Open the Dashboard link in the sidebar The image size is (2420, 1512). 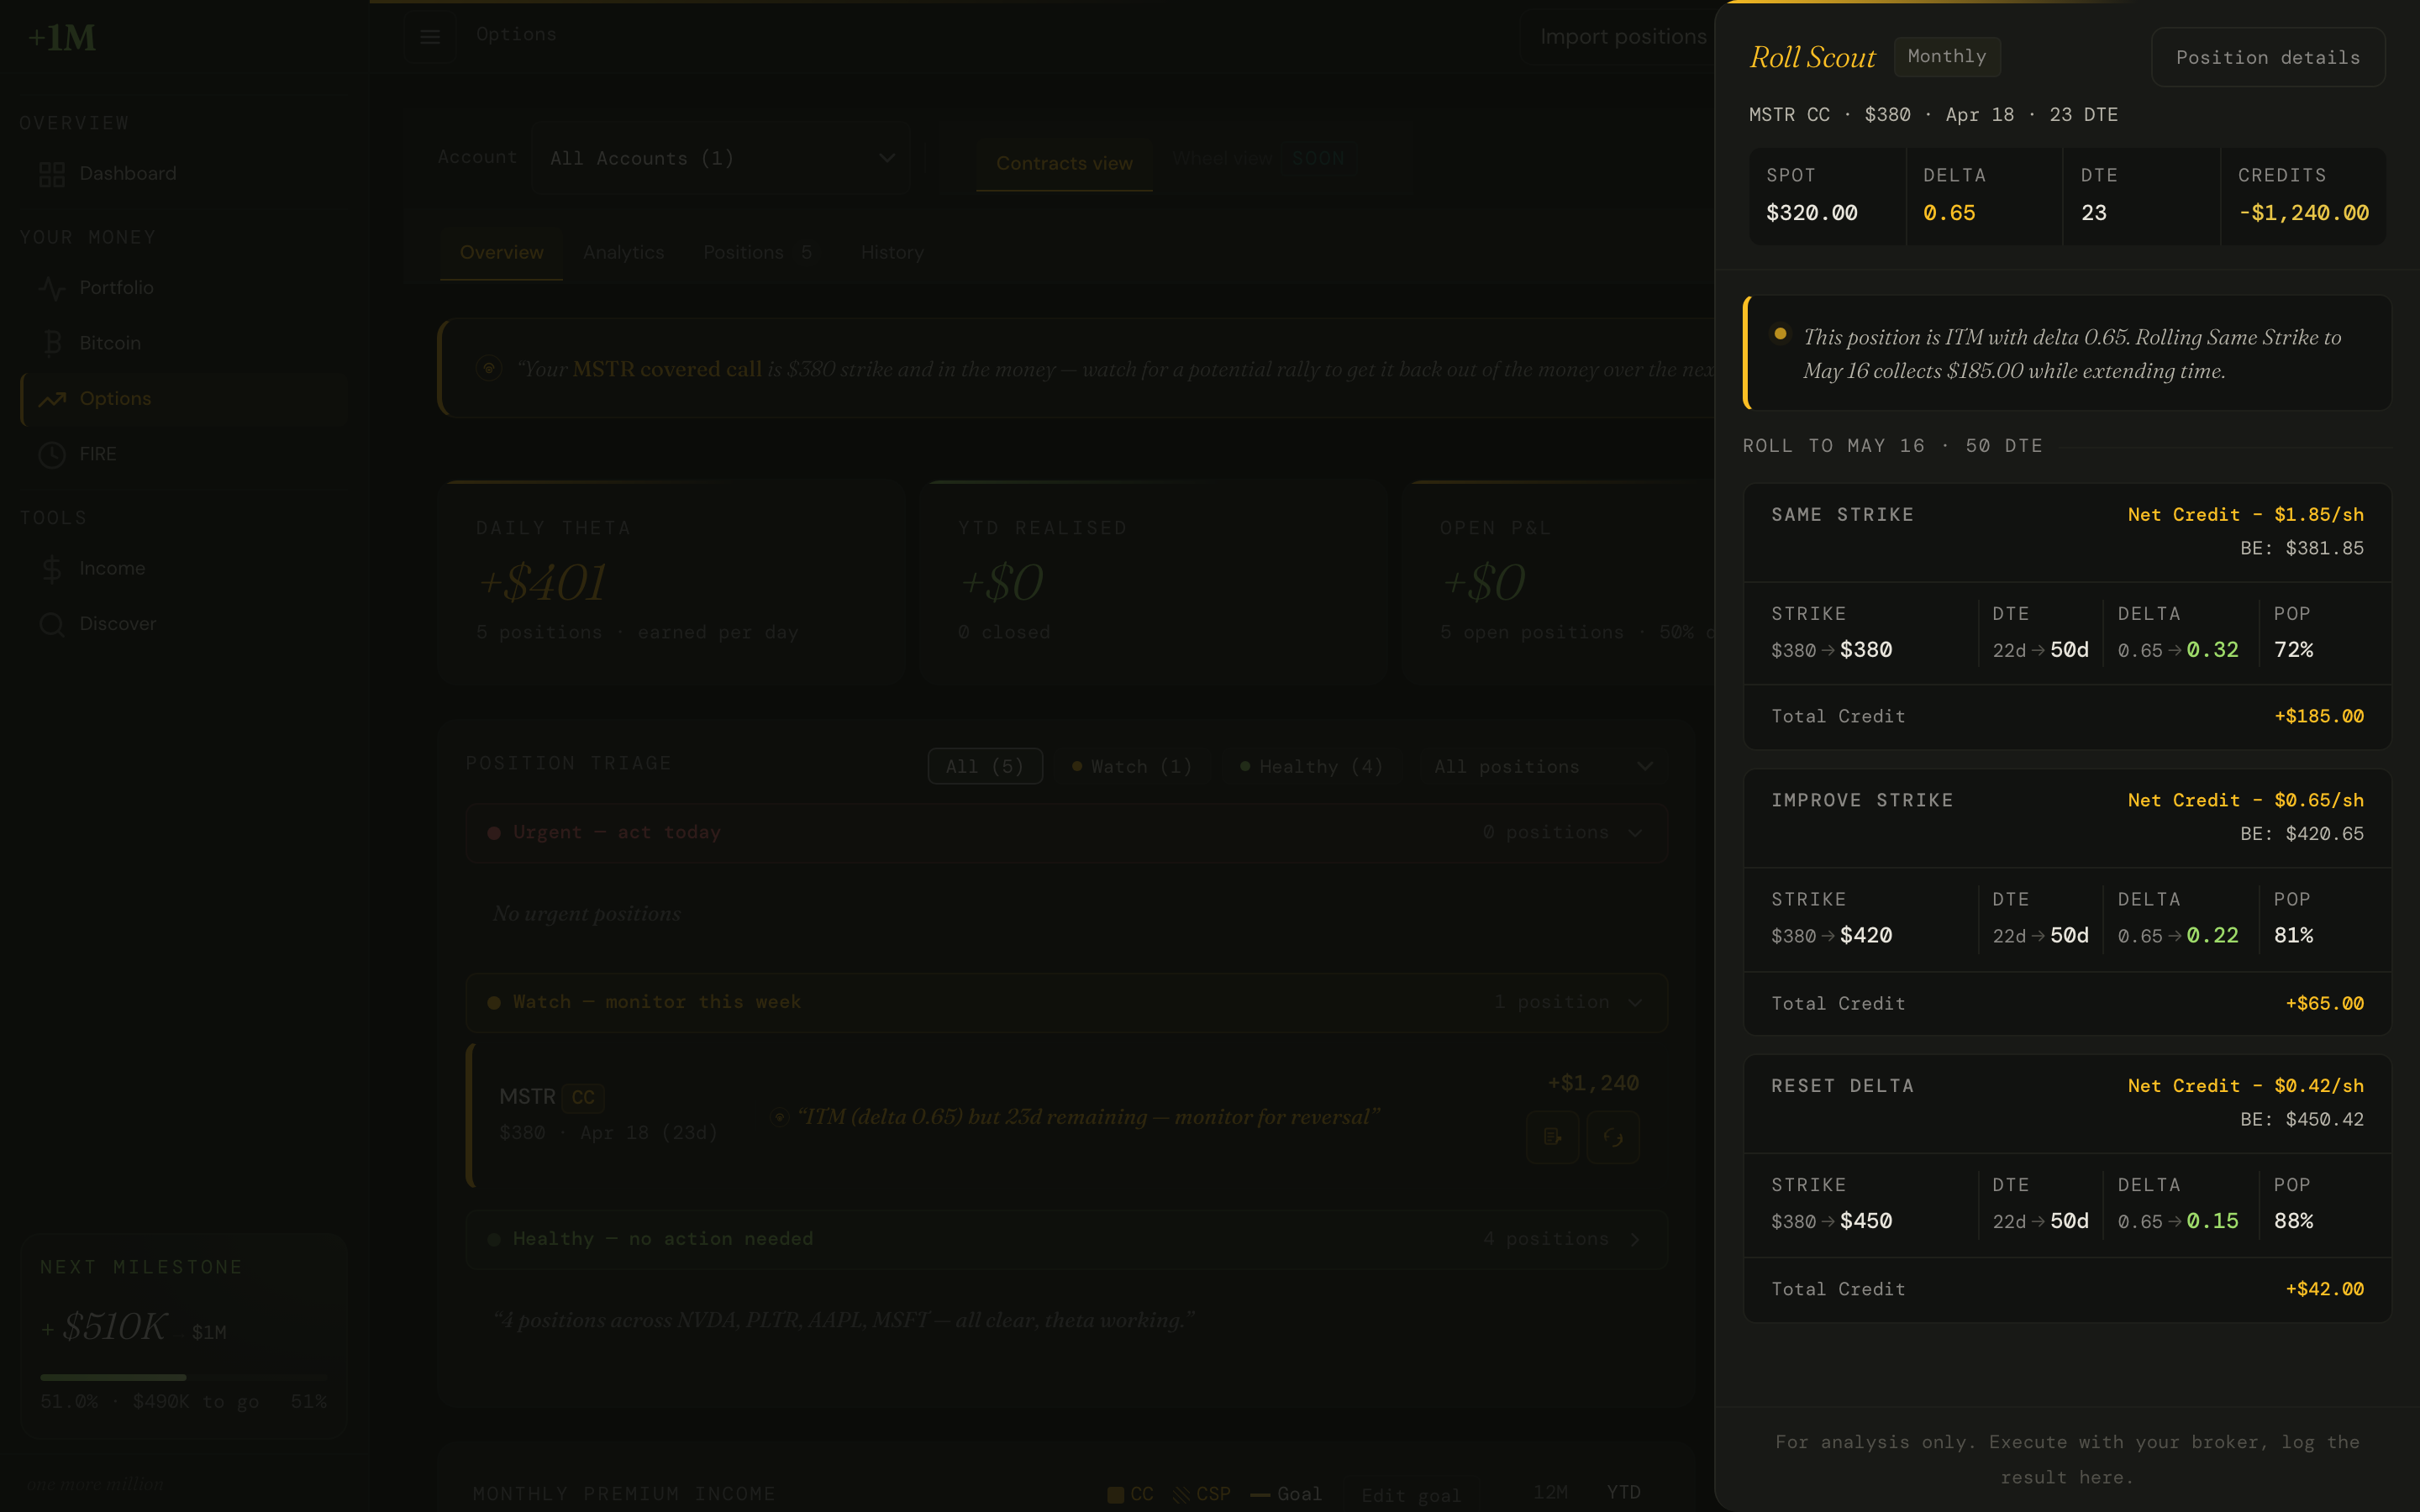point(184,174)
